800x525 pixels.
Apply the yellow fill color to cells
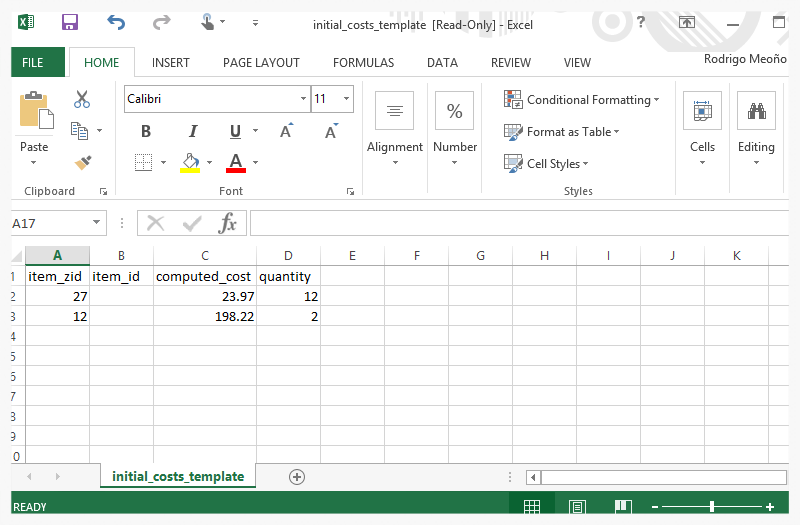pyautogui.click(x=190, y=163)
